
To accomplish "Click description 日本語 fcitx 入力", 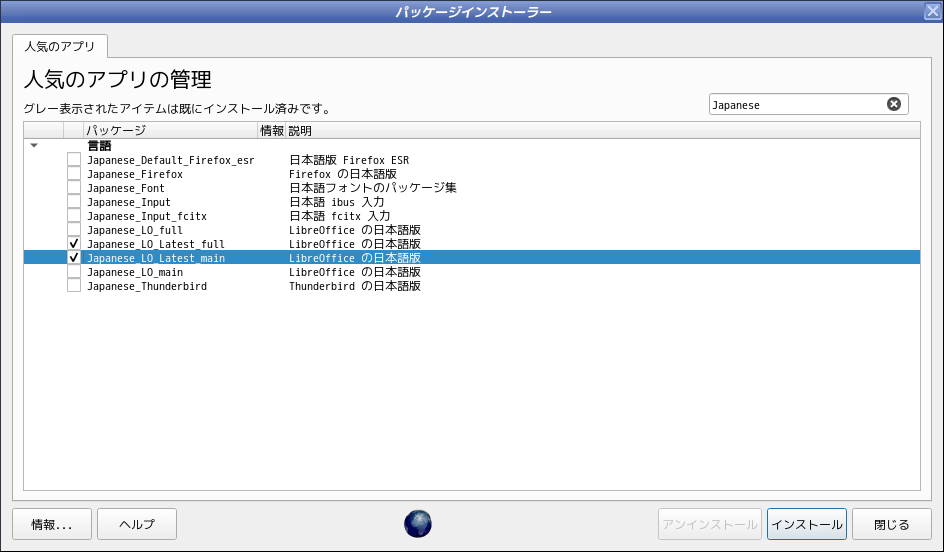I will click(x=340, y=216).
